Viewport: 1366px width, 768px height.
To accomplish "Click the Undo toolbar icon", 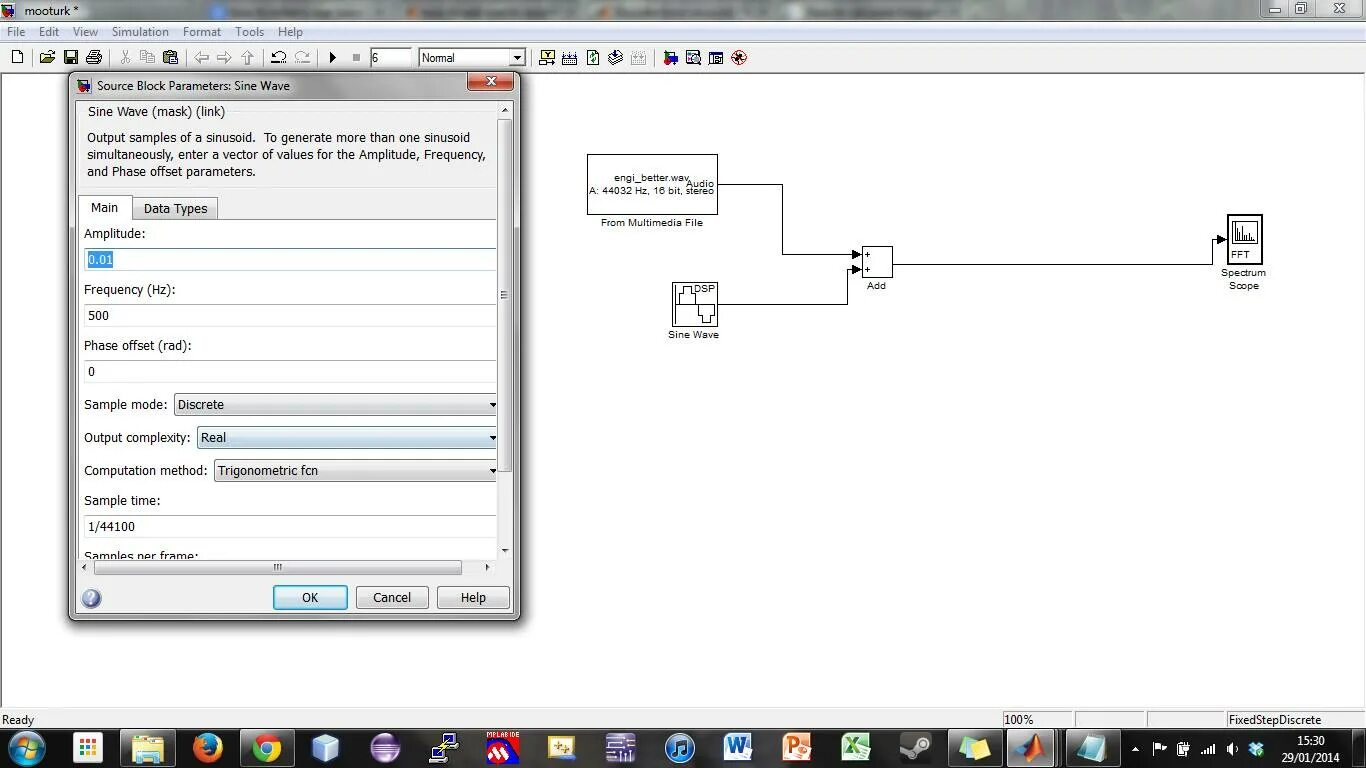I will tap(279, 58).
